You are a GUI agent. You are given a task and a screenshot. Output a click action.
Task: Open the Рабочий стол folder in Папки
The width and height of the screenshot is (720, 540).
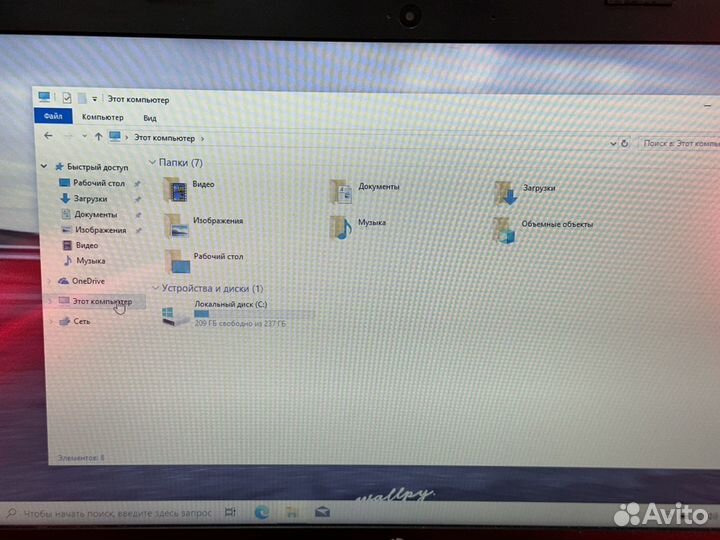click(204, 261)
